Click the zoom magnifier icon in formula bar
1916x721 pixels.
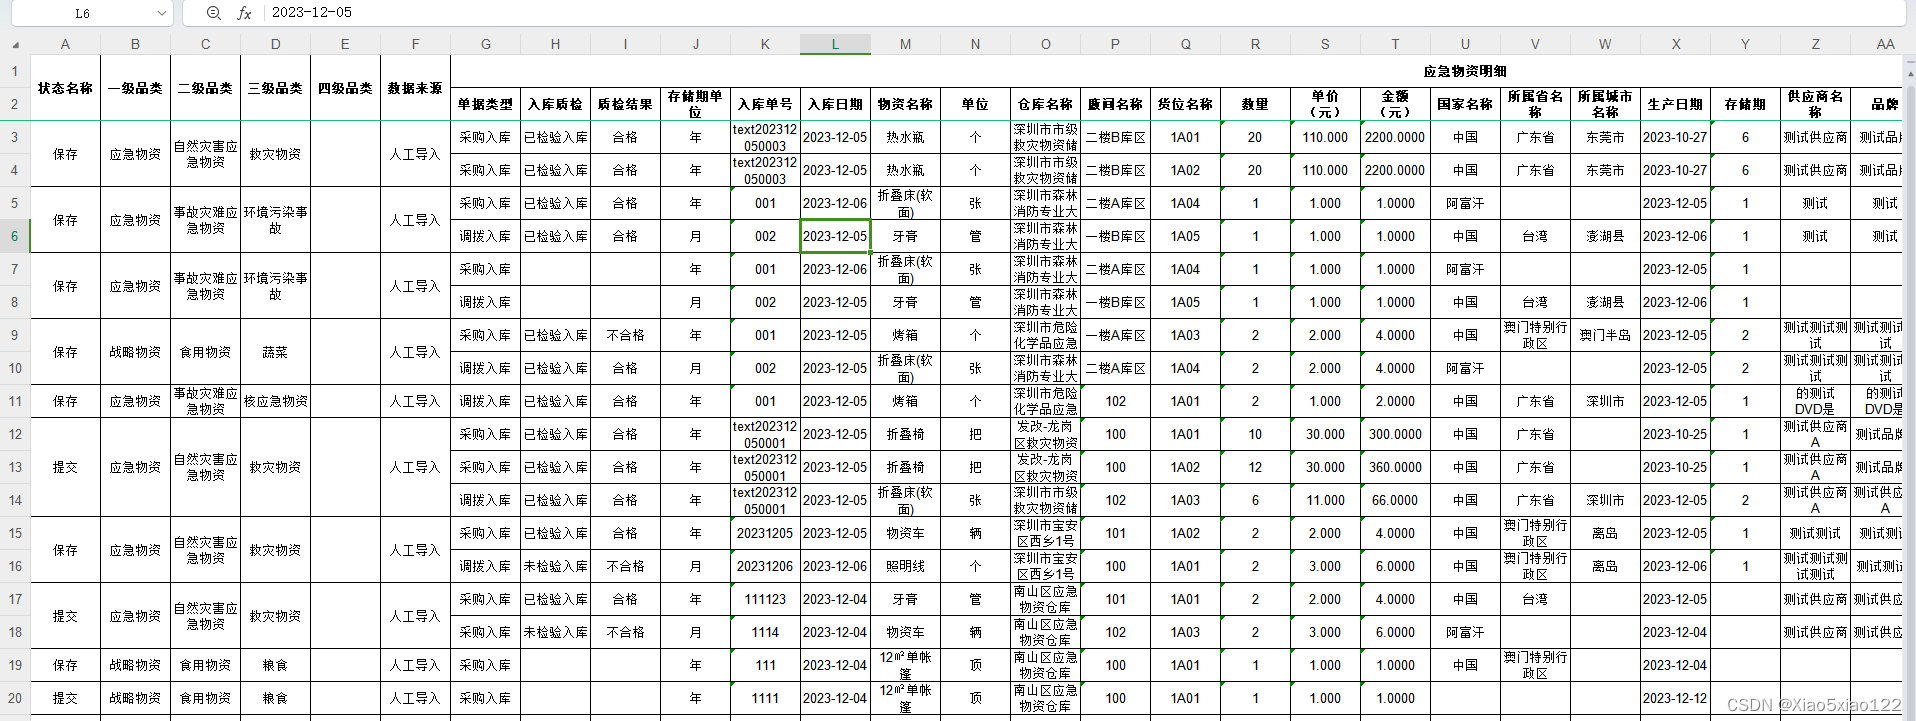214,13
